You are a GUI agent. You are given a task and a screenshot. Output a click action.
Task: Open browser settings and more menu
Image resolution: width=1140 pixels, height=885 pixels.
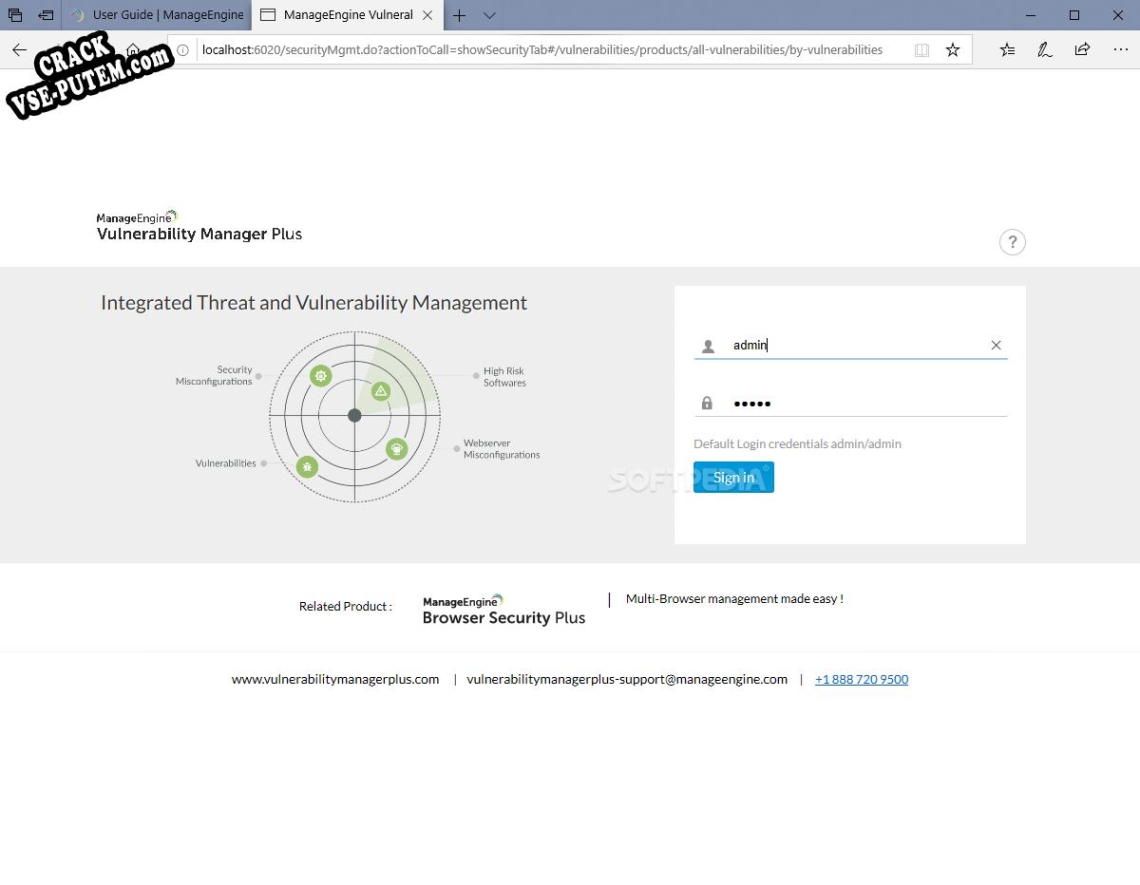pyautogui.click(x=1120, y=49)
